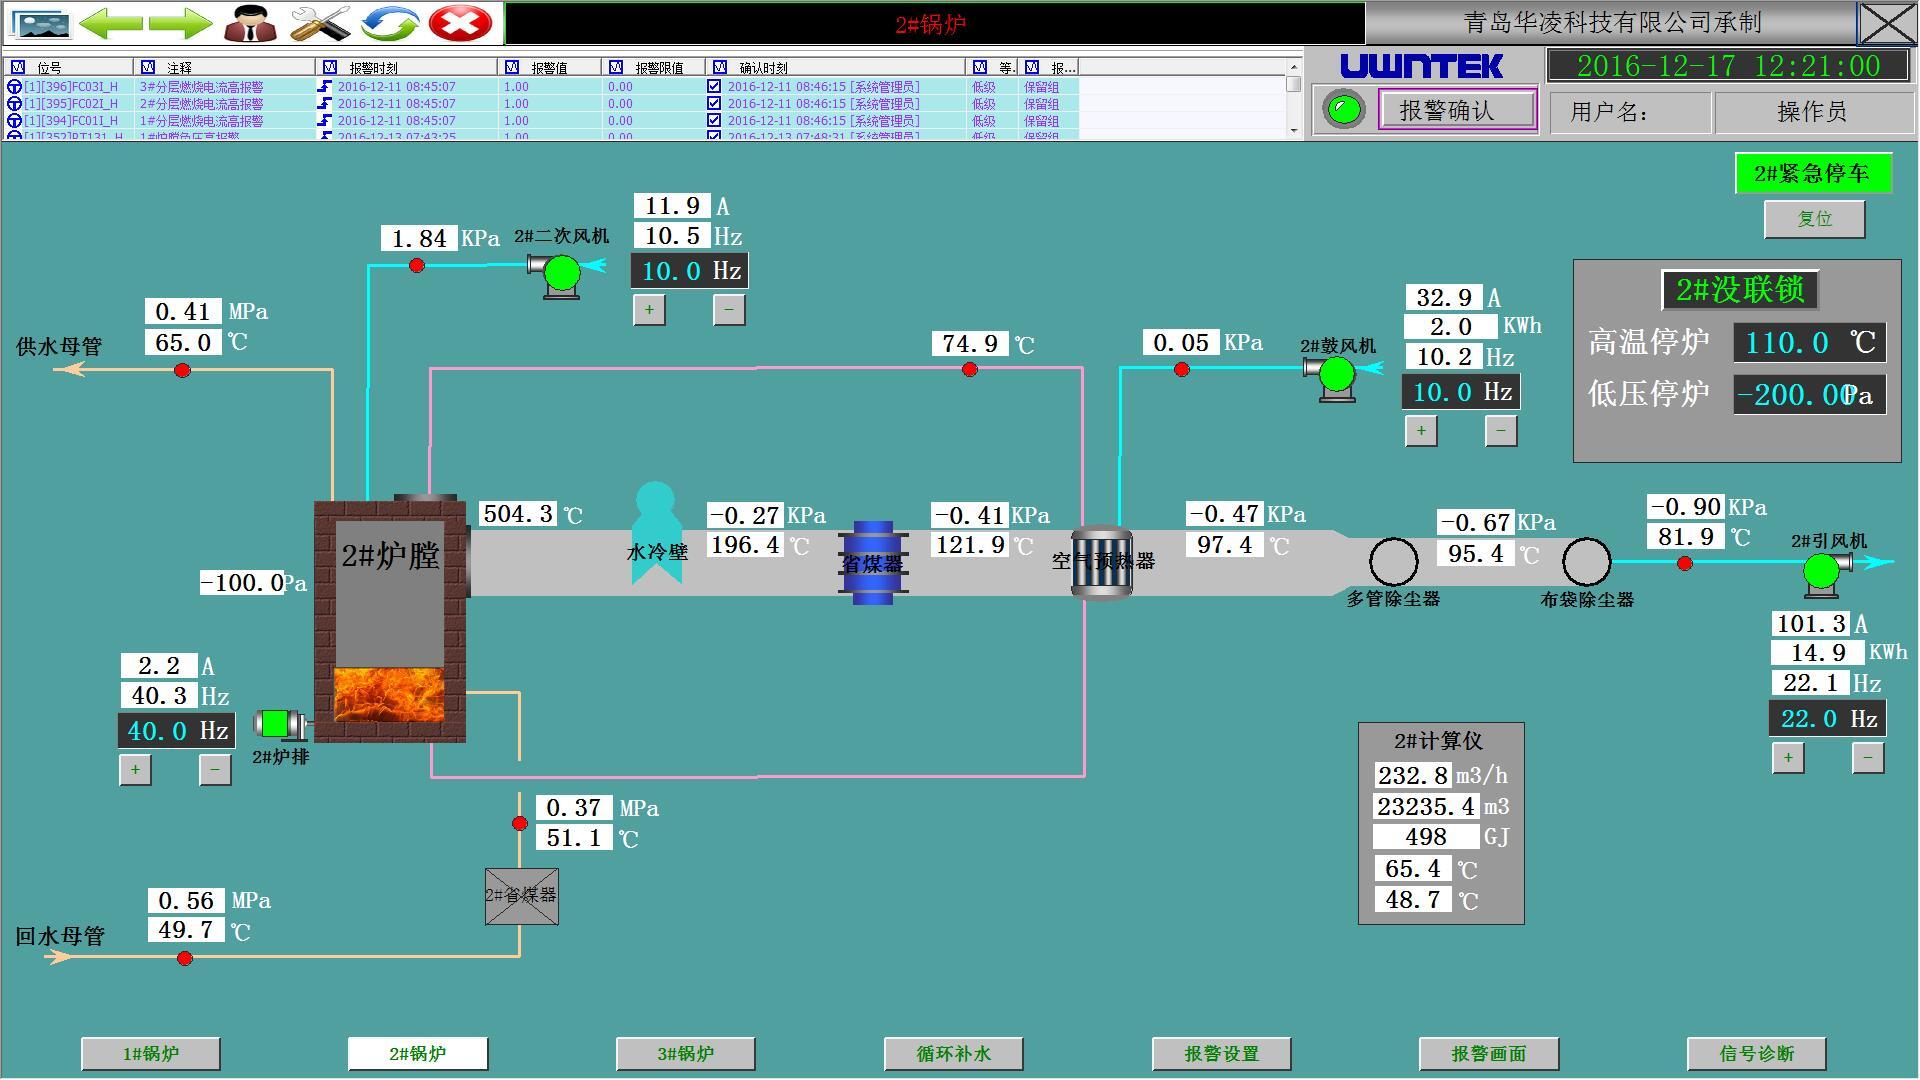Toggle the 2#没联锁 interlock button
1920x1080 pixels.
tap(1740, 290)
